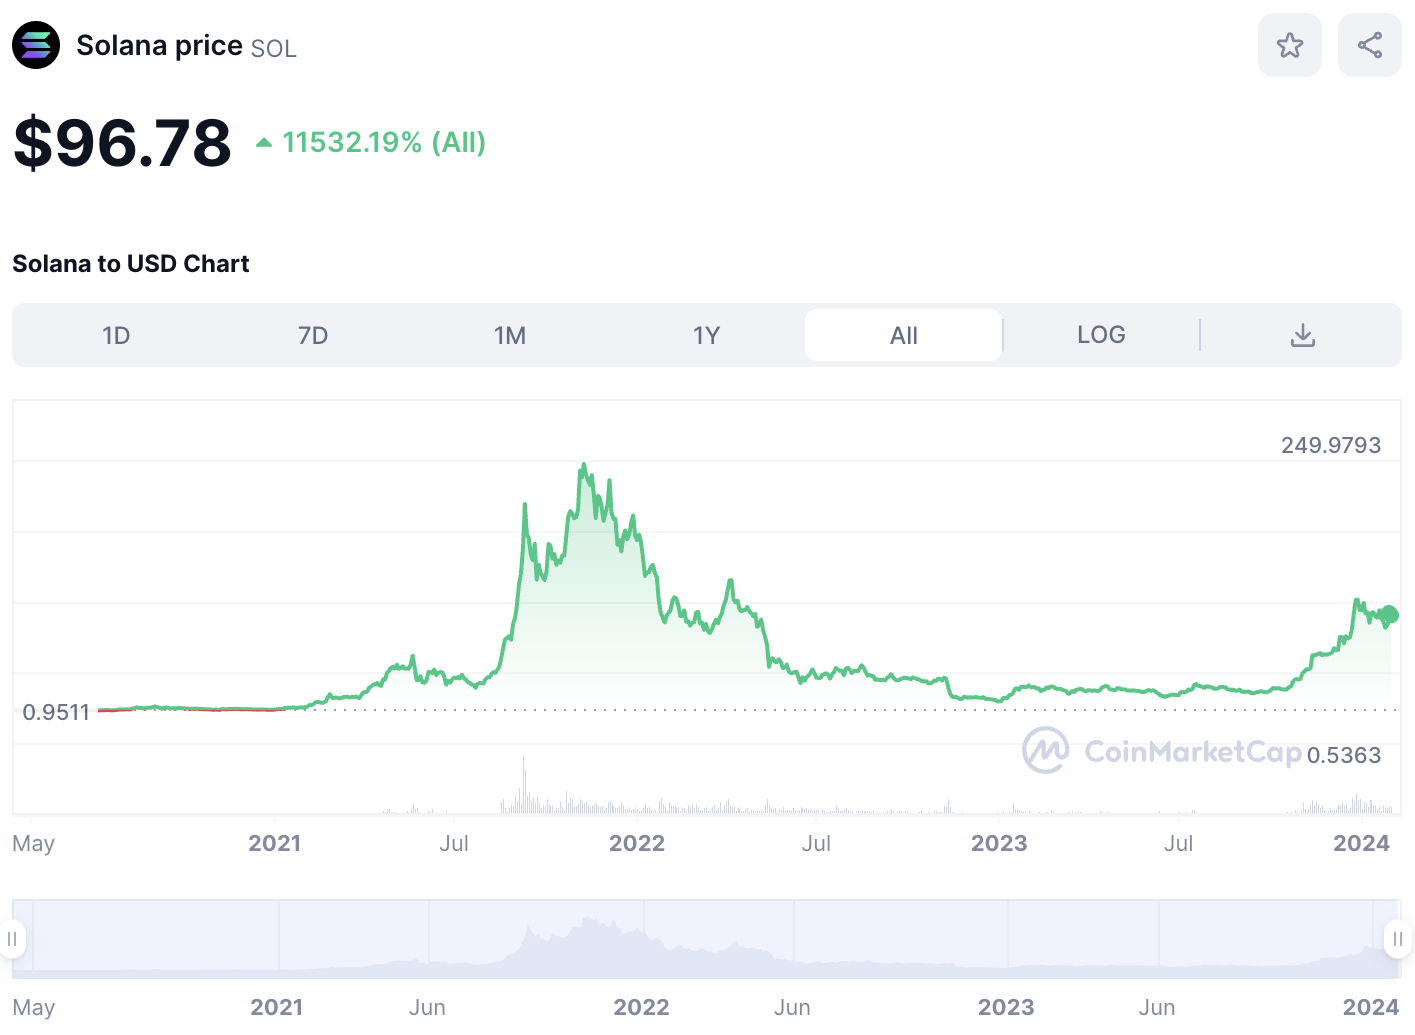Click 2023 label on main chart axis
1415x1035 pixels.
(999, 843)
